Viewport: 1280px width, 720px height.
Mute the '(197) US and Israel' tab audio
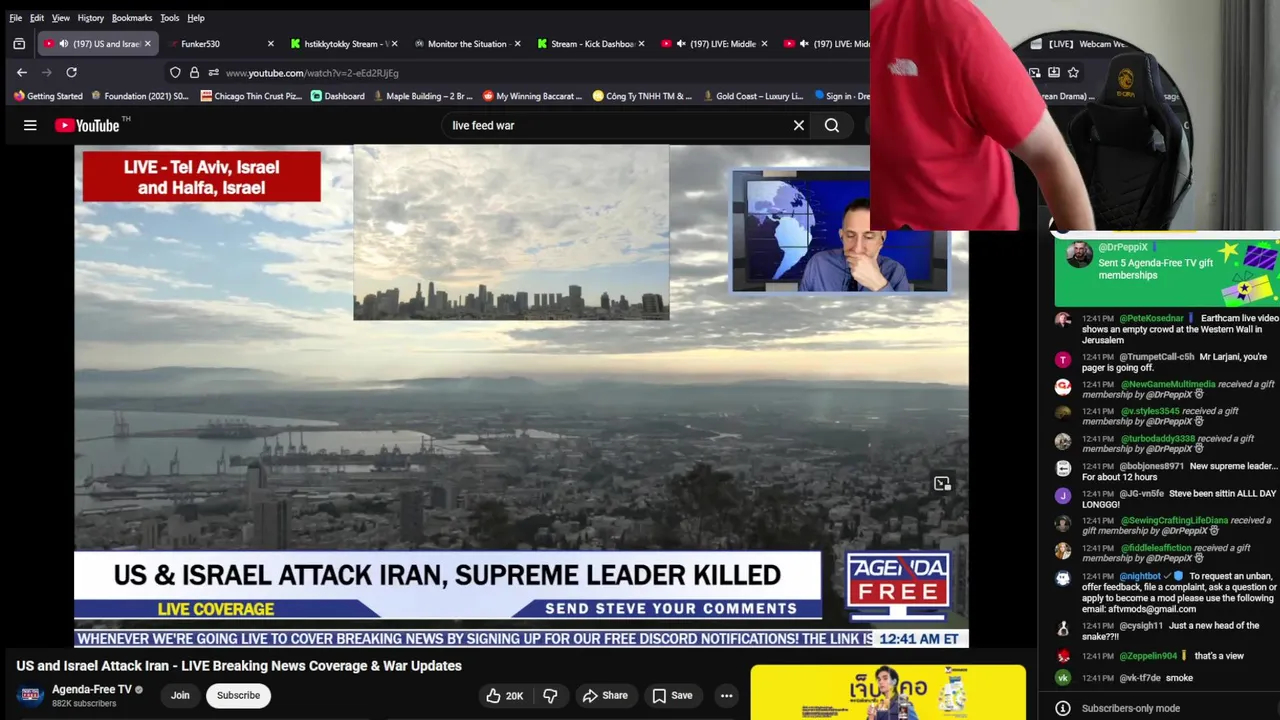64,44
